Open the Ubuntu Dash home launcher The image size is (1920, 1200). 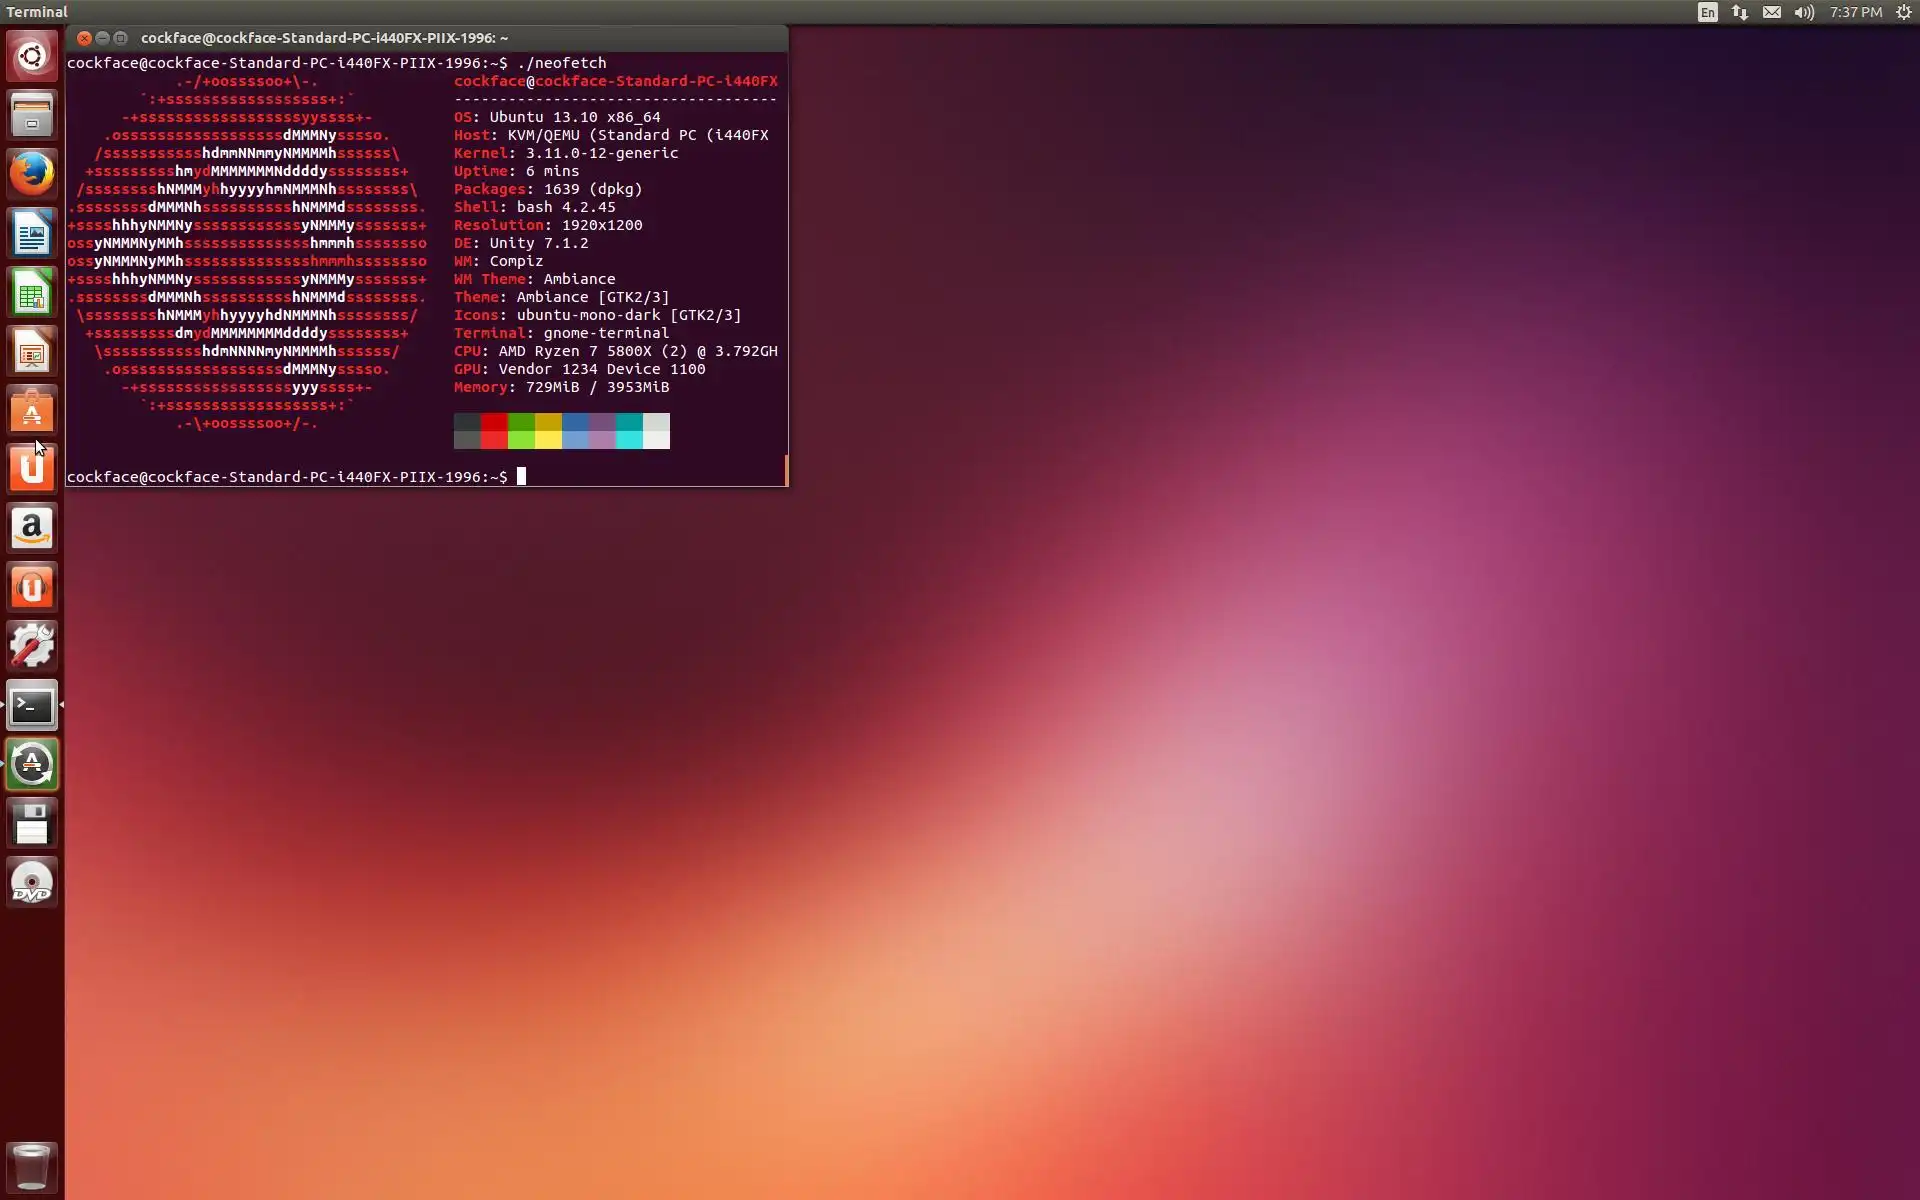(32, 56)
